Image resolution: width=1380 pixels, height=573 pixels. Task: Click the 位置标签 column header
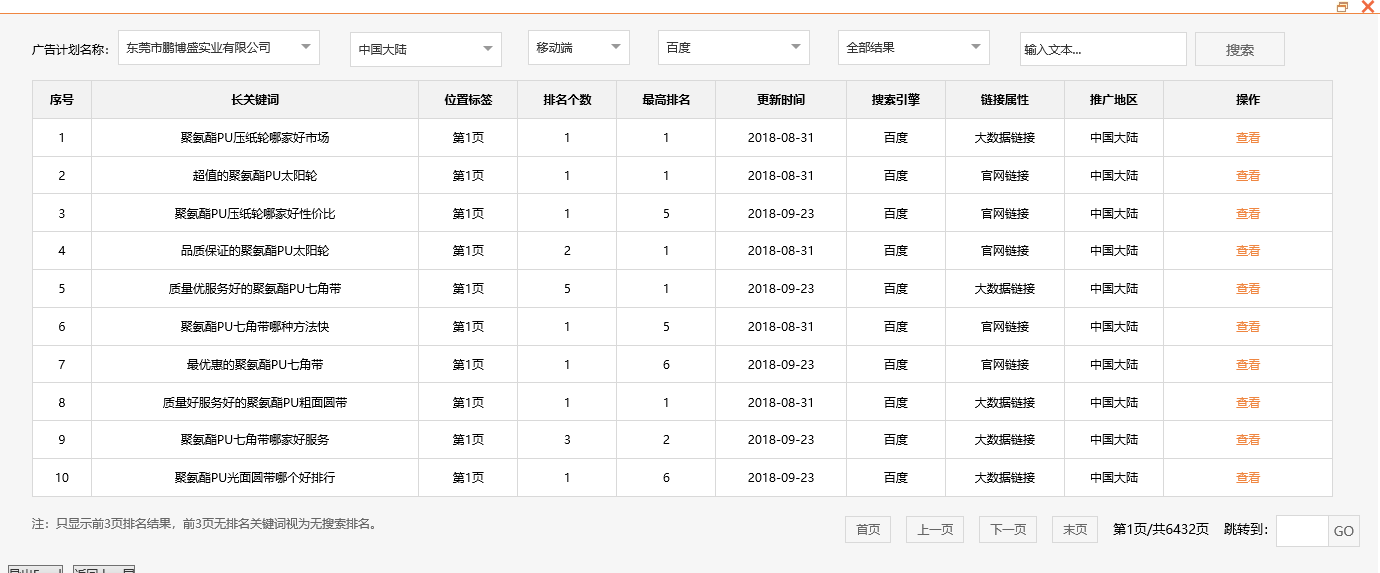tap(468, 100)
